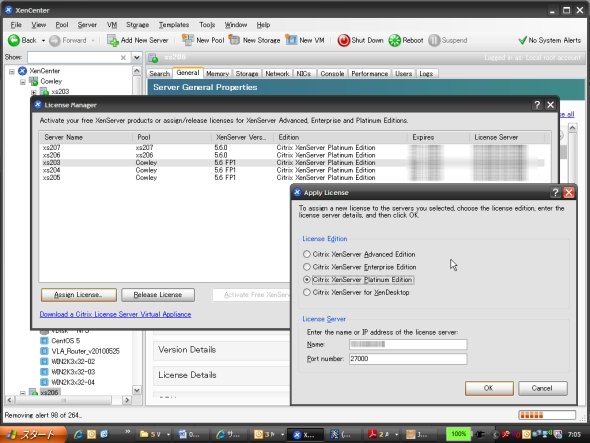The height and width of the screenshot is (443, 590).
Task: Click the Port number input field
Action: [408, 359]
